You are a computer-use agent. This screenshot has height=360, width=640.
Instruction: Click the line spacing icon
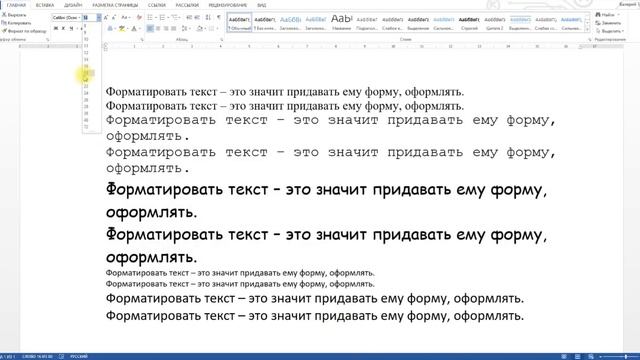click(184, 29)
